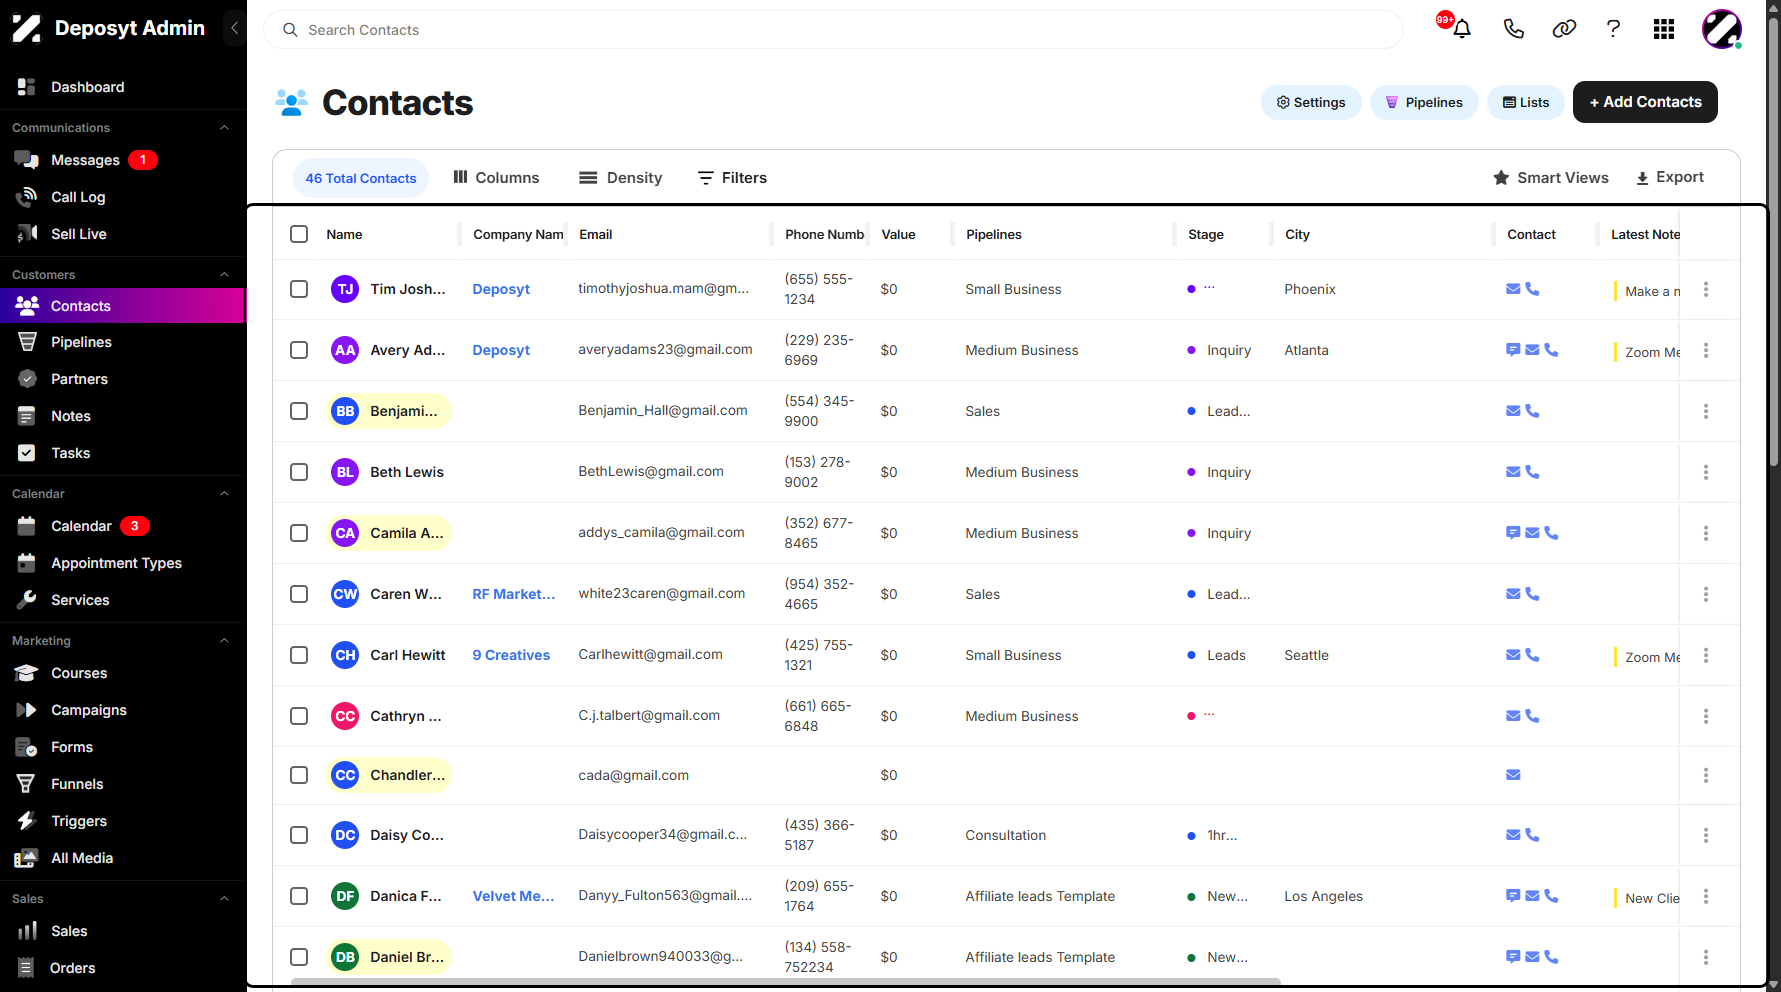Image resolution: width=1781 pixels, height=992 pixels.
Task: Check the Beth Lewis row checkbox
Action: point(299,472)
